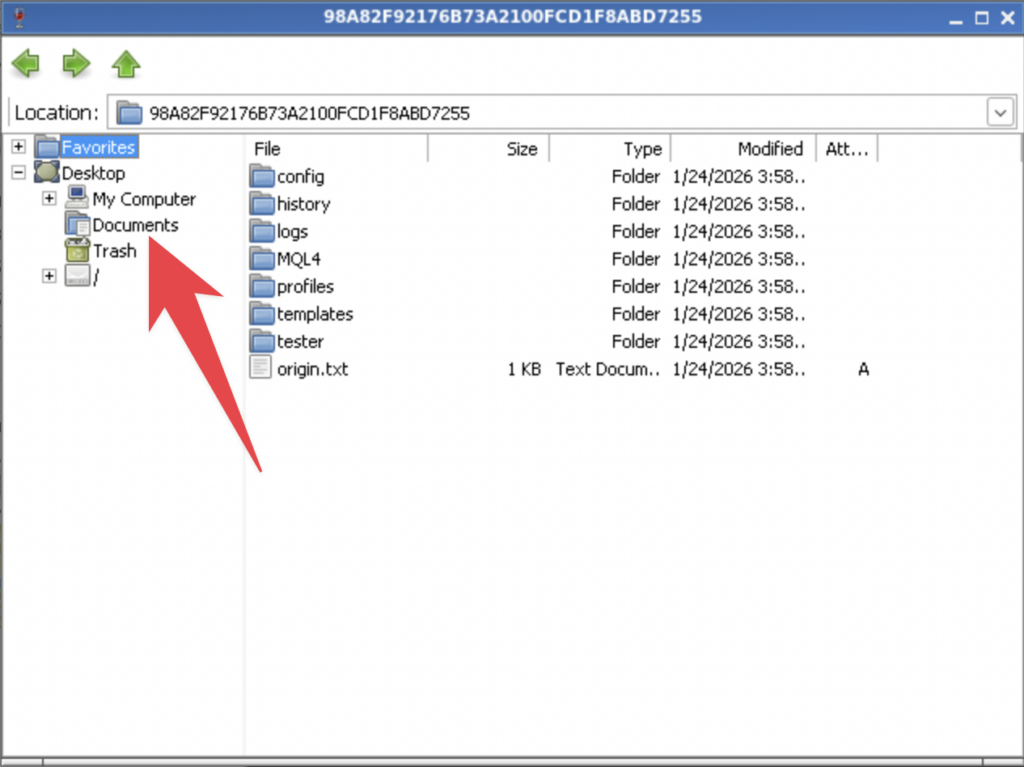Click the green Forward arrow icon
Image resolution: width=1024 pixels, height=767 pixels.
pyautogui.click(x=76, y=65)
